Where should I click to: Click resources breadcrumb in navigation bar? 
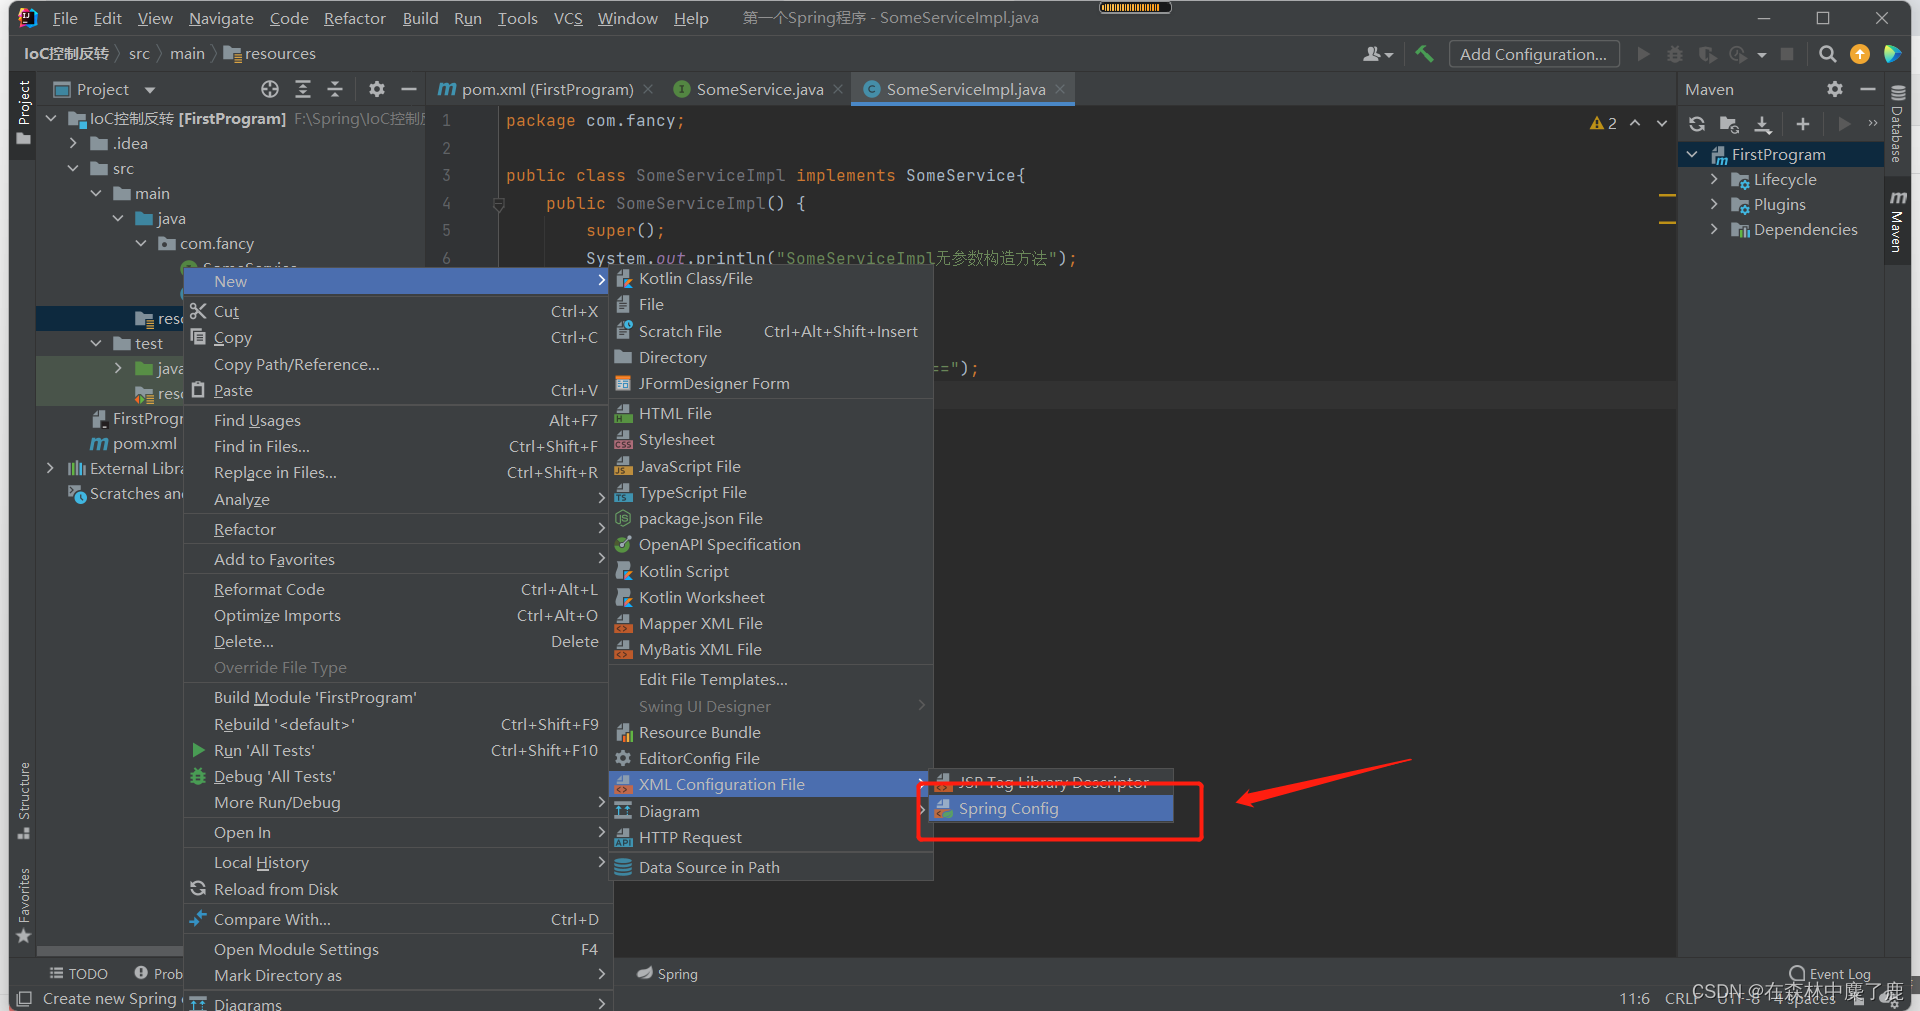tap(270, 53)
